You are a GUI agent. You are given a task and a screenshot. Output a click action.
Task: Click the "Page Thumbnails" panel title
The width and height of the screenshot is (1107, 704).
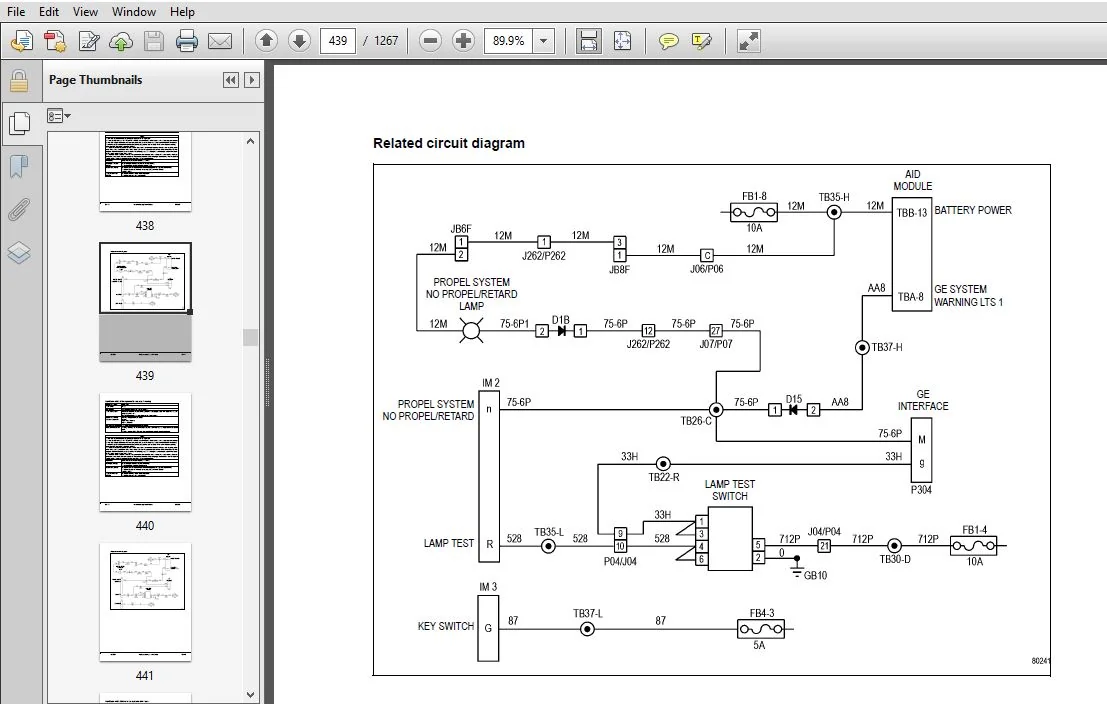[x=95, y=80]
